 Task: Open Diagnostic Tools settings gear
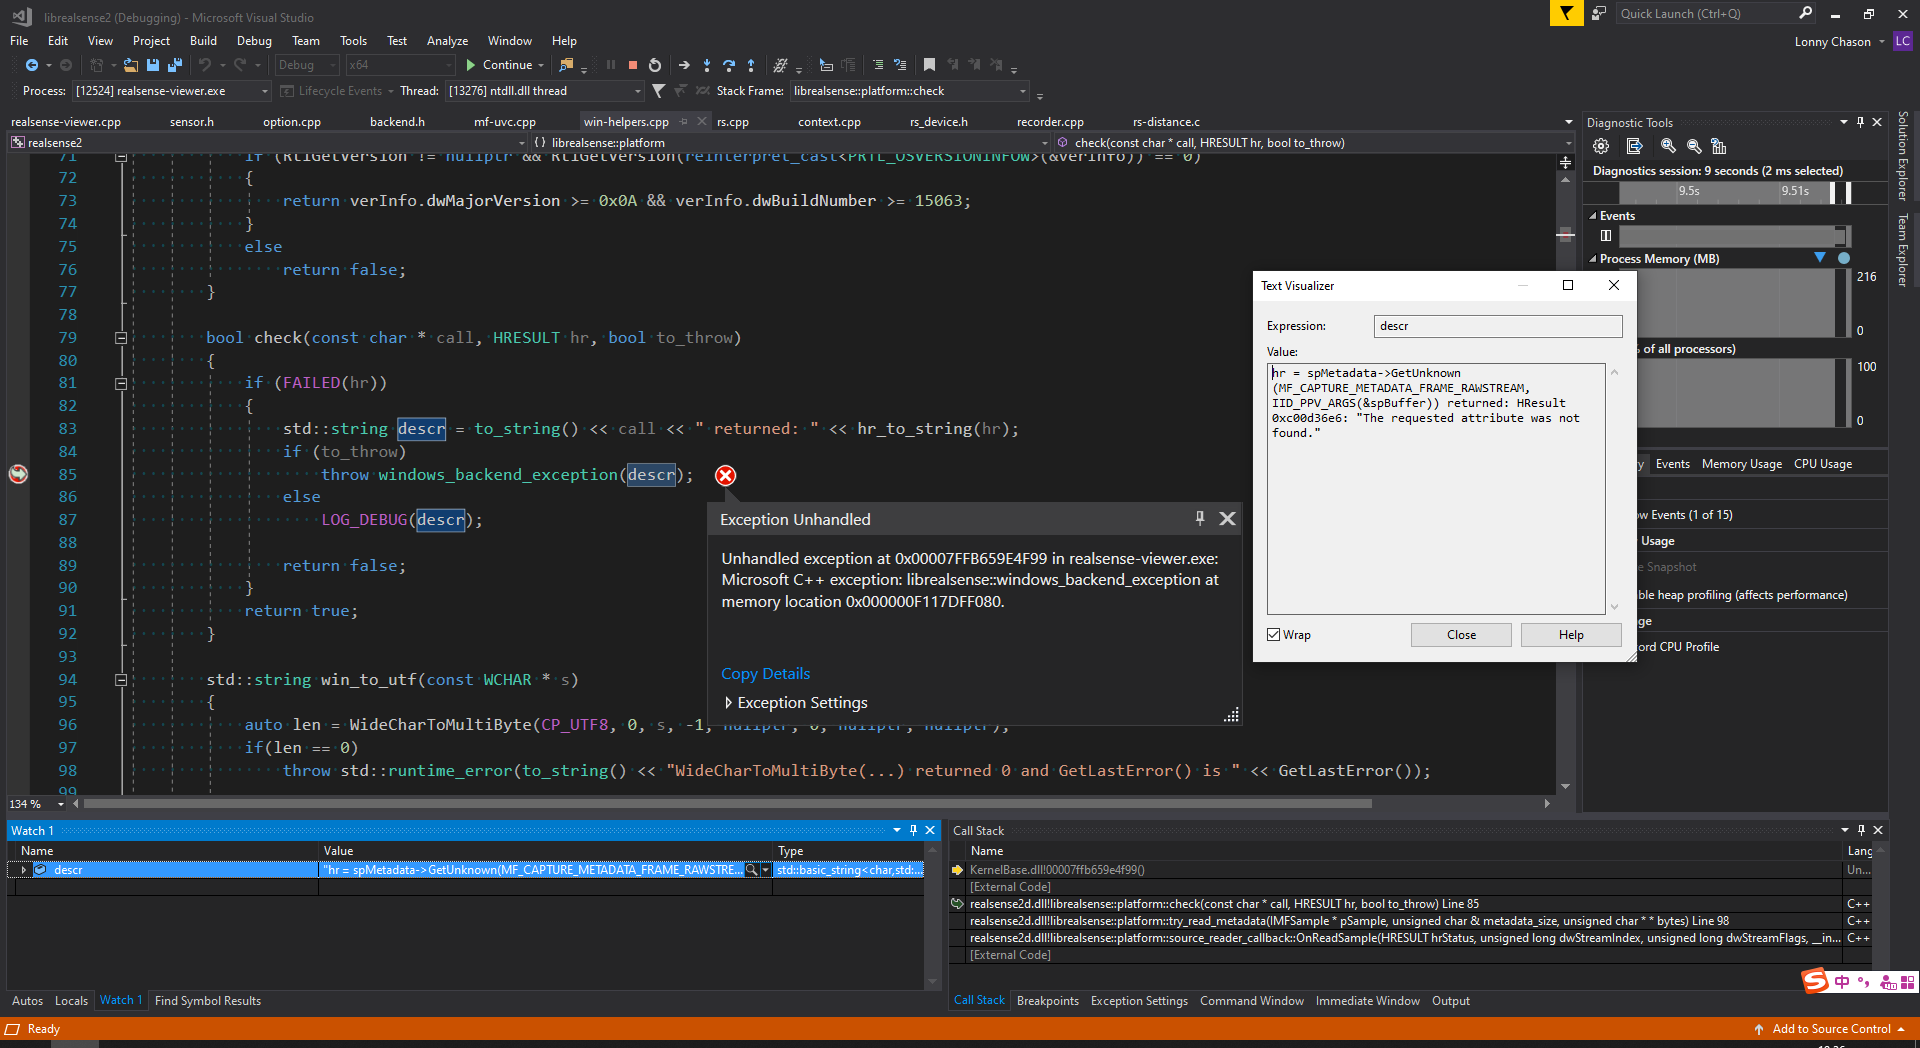(x=1601, y=146)
